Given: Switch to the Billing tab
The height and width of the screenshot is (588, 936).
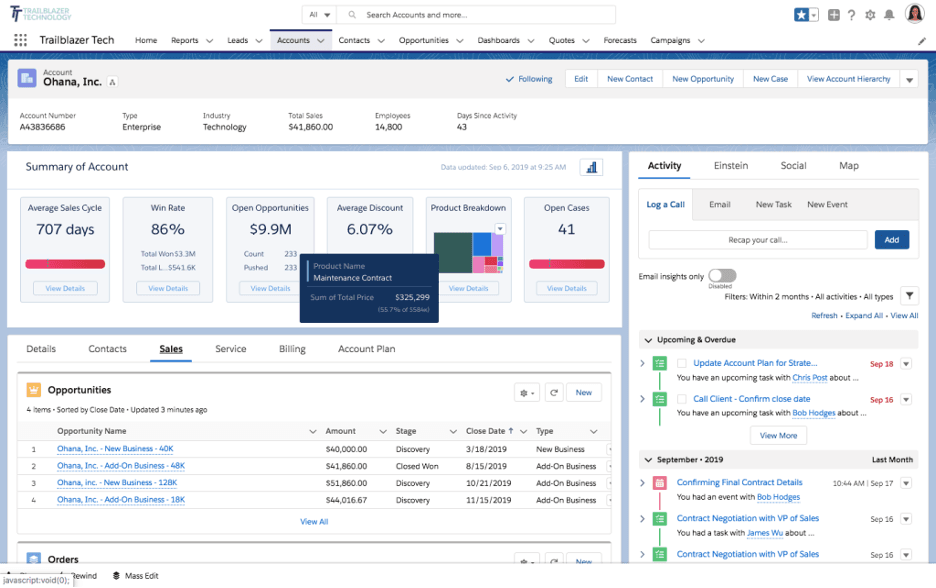Looking at the screenshot, I should click(291, 349).
